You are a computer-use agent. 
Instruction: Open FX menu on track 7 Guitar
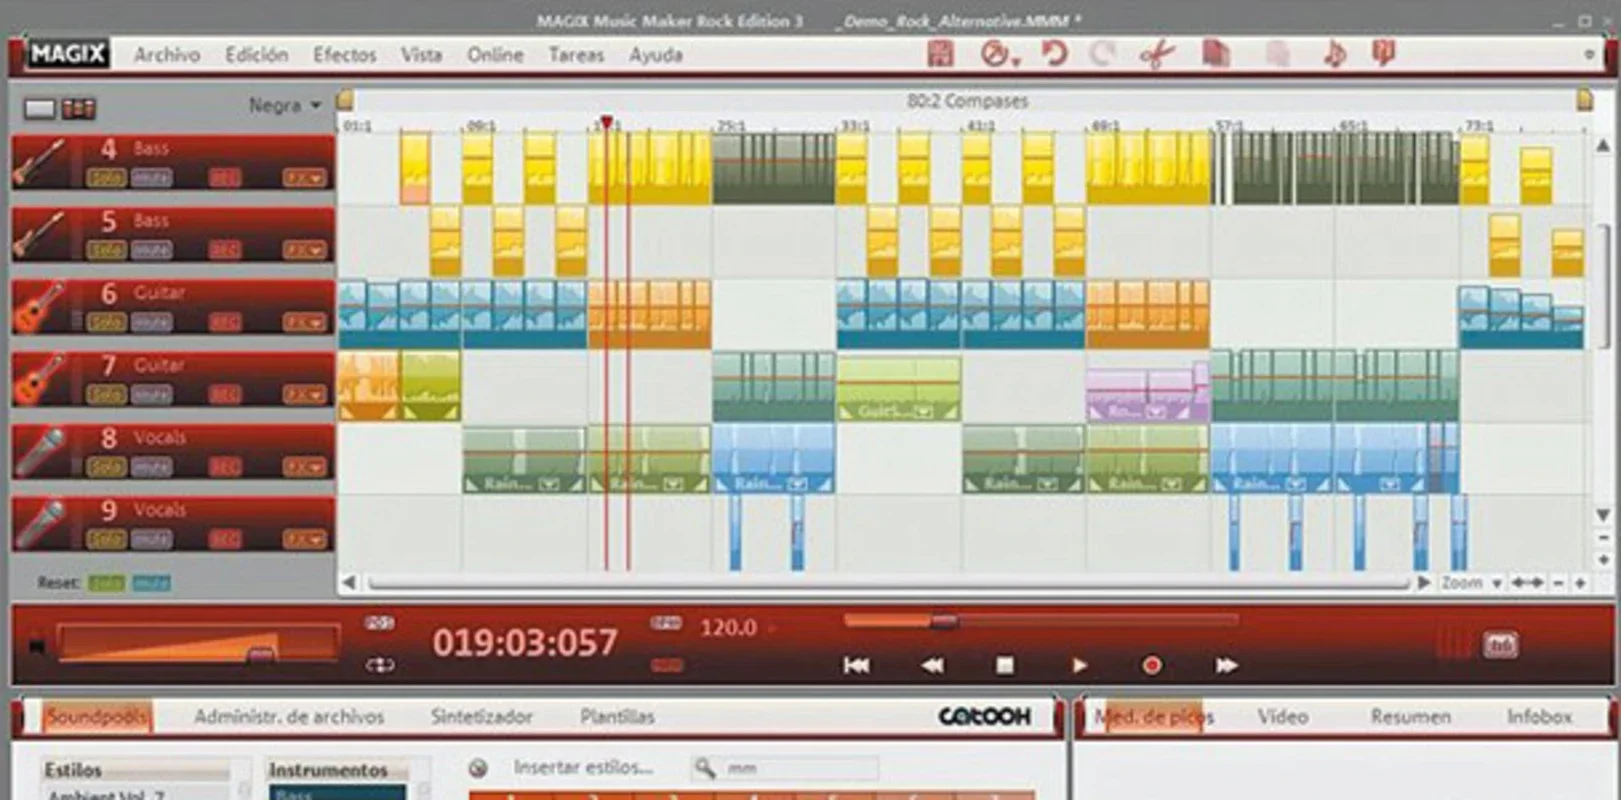point(305,395)
